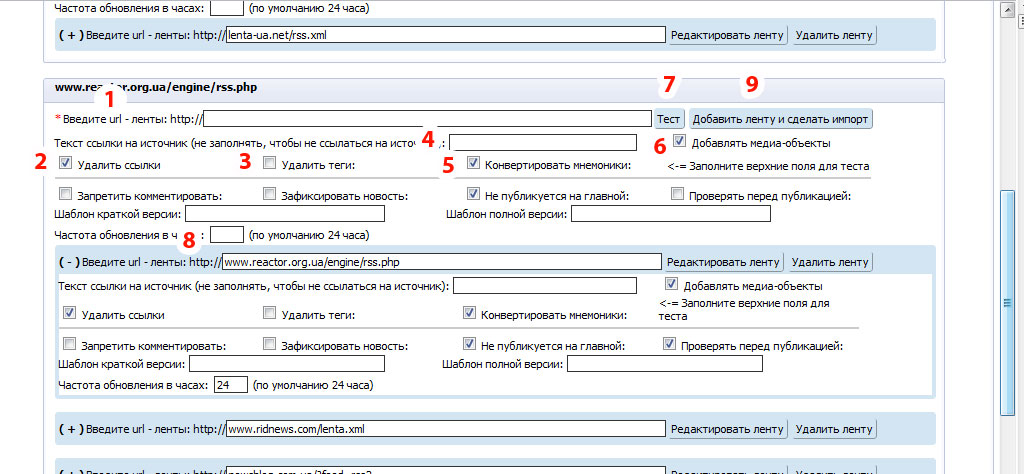Click "Редактировать ленту" for lenta-ua.net feed
Image resolution: width=1024 pixels, height=474 pixels.
click(727, 35)
